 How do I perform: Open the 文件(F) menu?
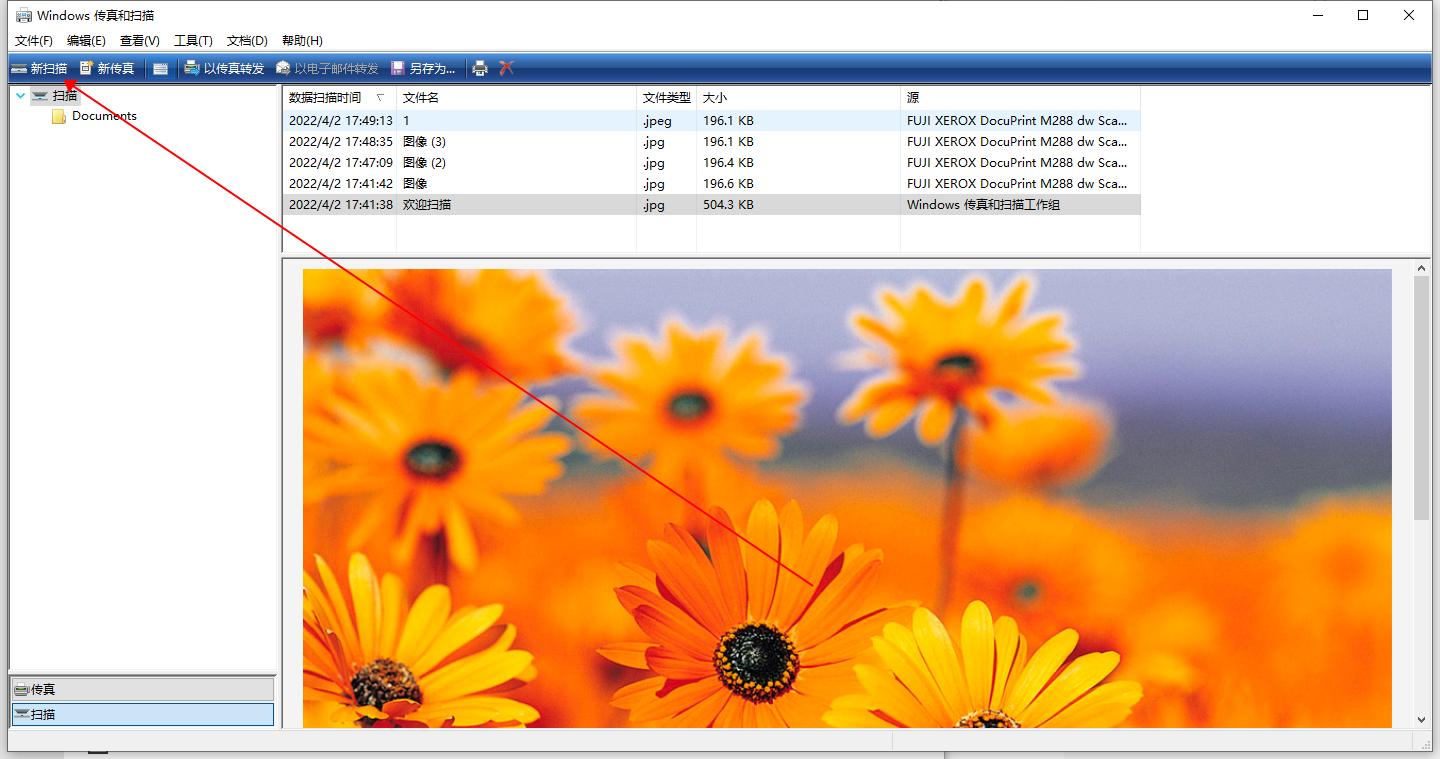(34, 41)
